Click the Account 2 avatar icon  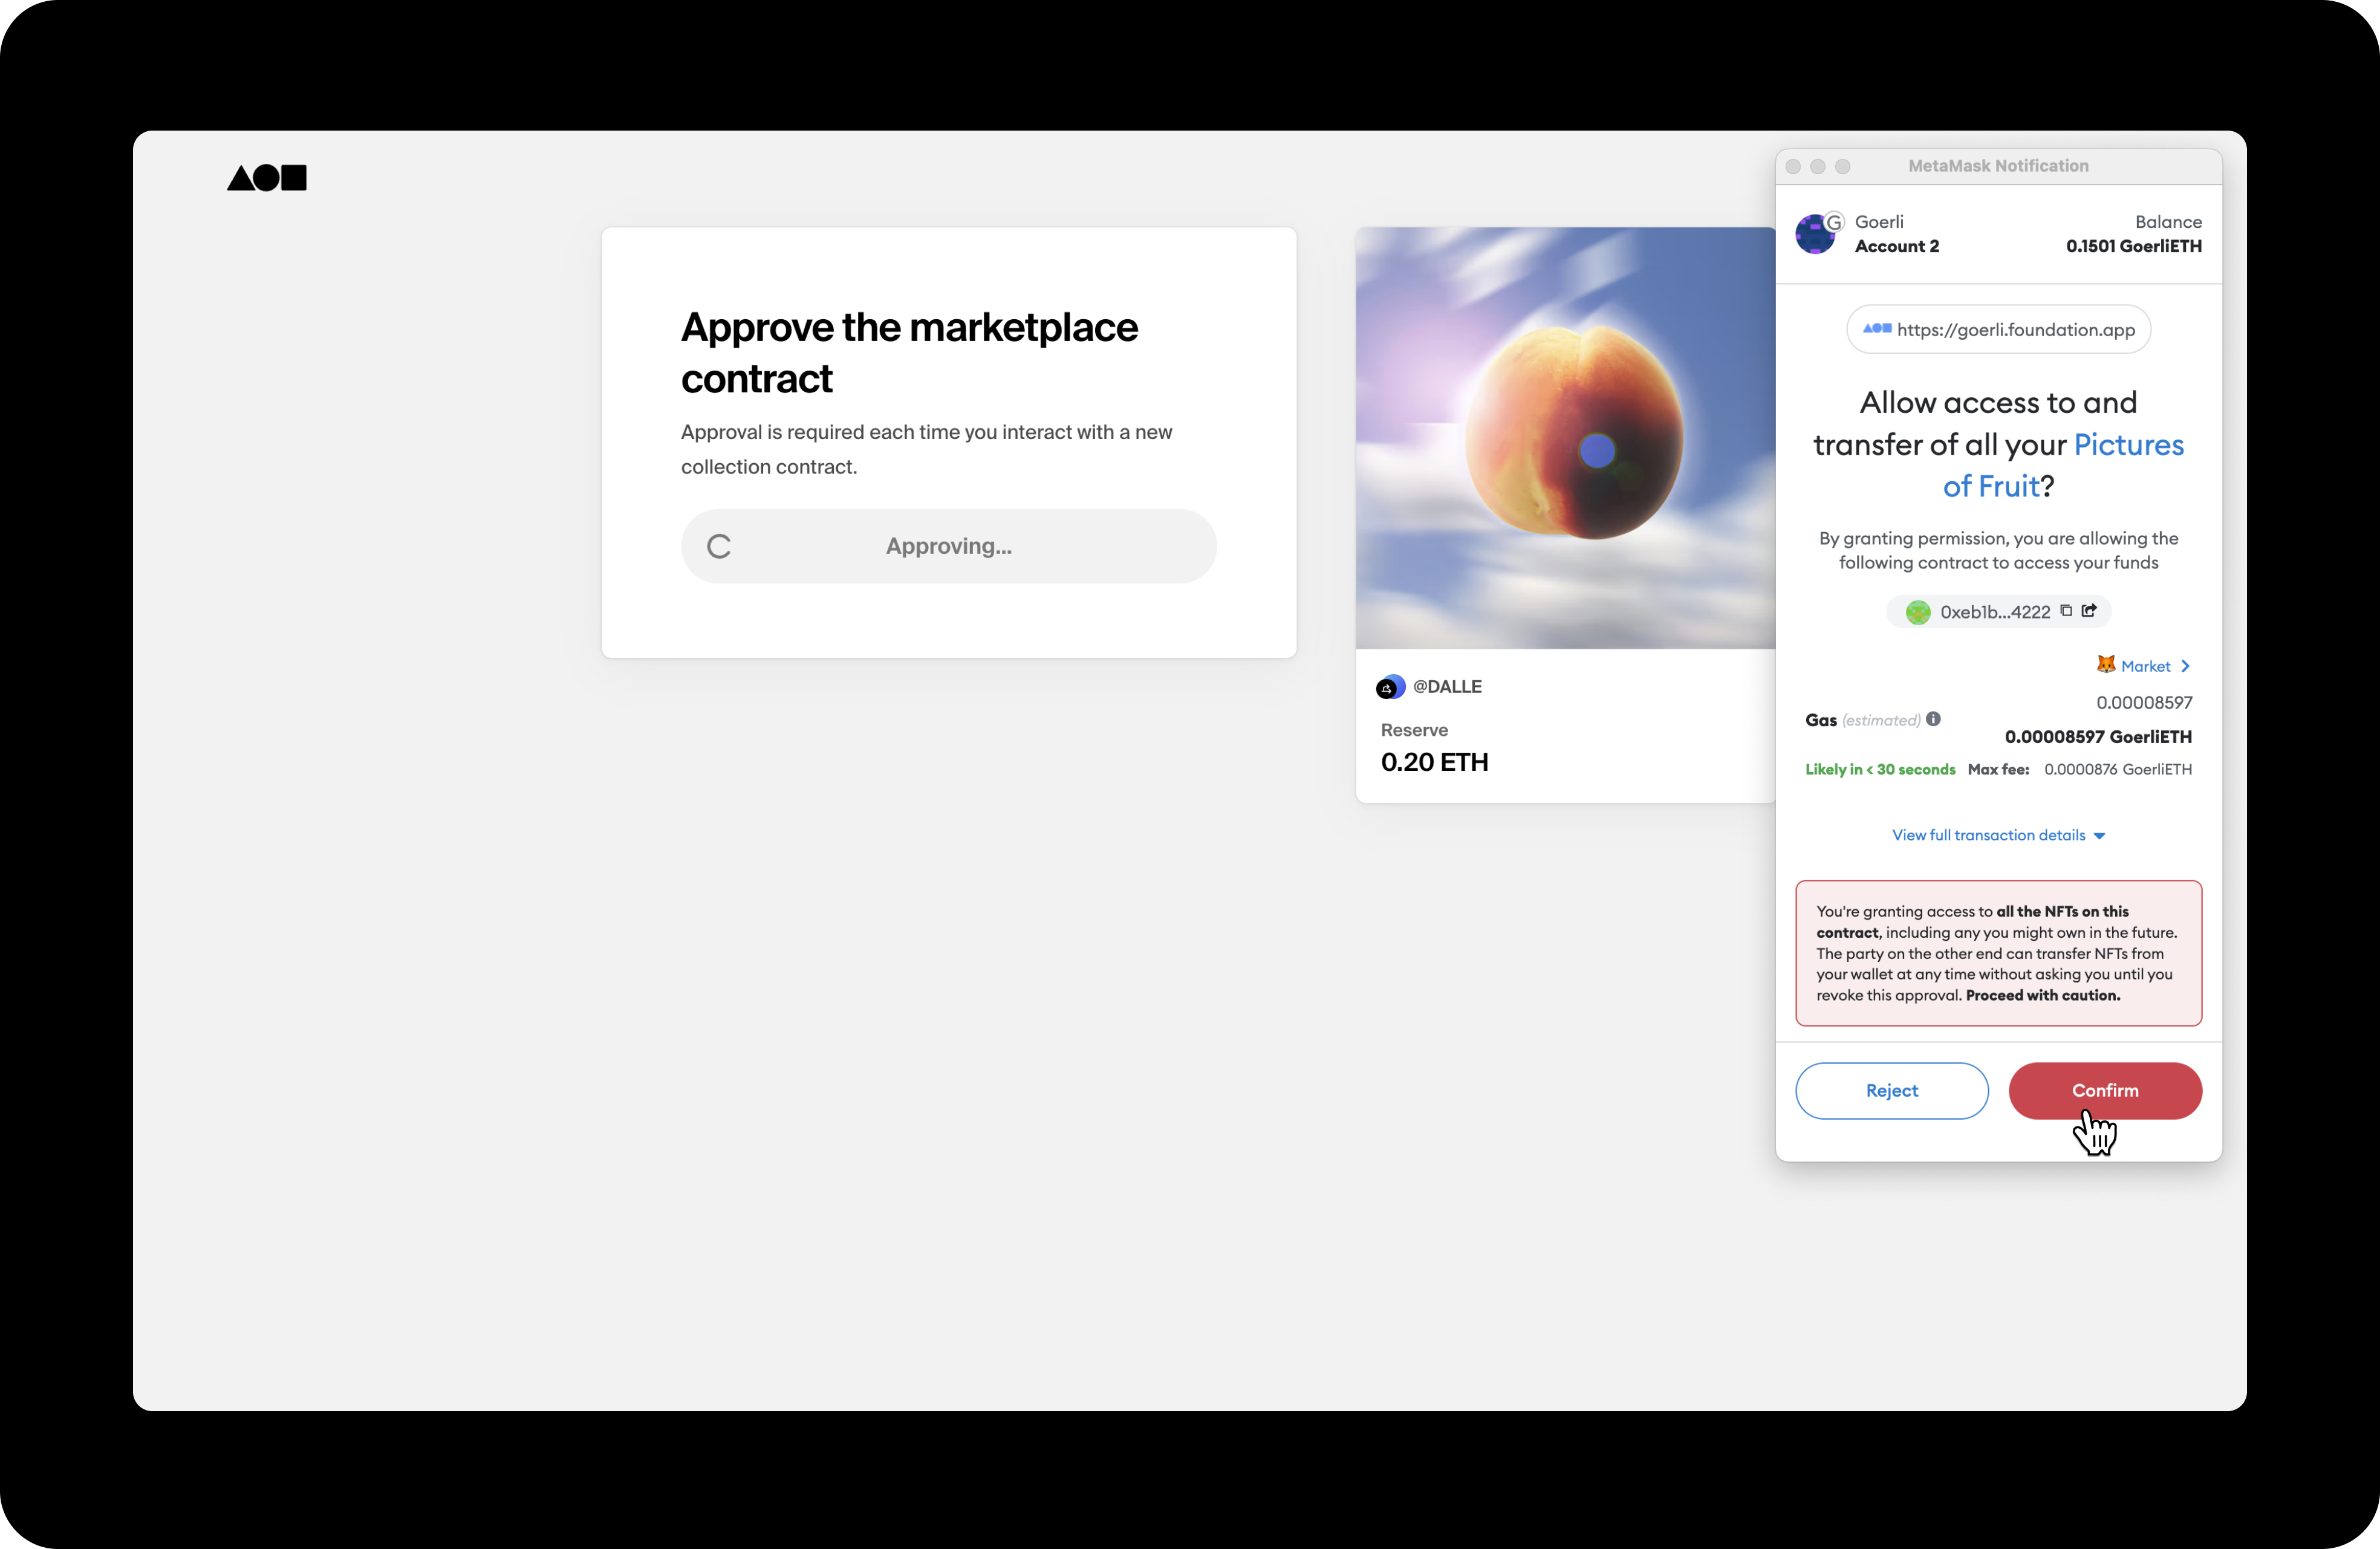point(1815,234)
